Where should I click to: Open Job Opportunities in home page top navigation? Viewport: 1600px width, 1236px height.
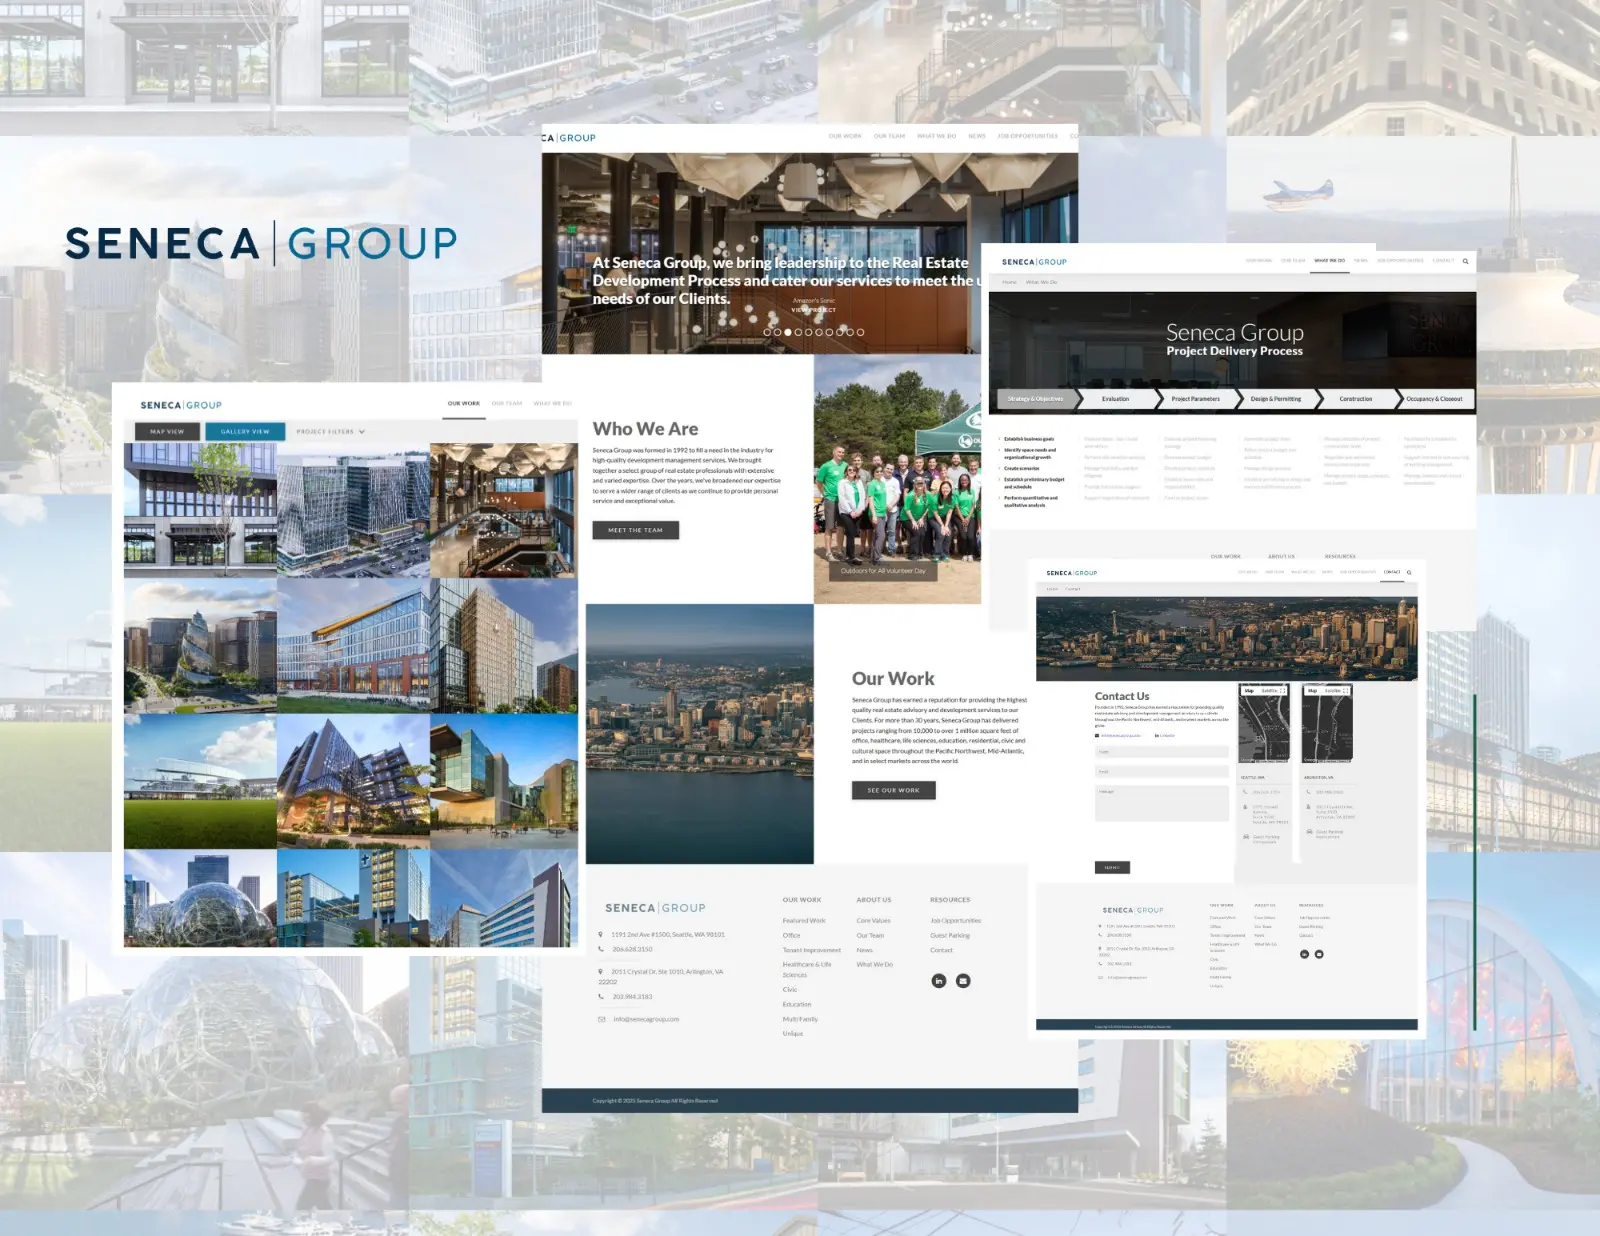tap(1028, 136)
